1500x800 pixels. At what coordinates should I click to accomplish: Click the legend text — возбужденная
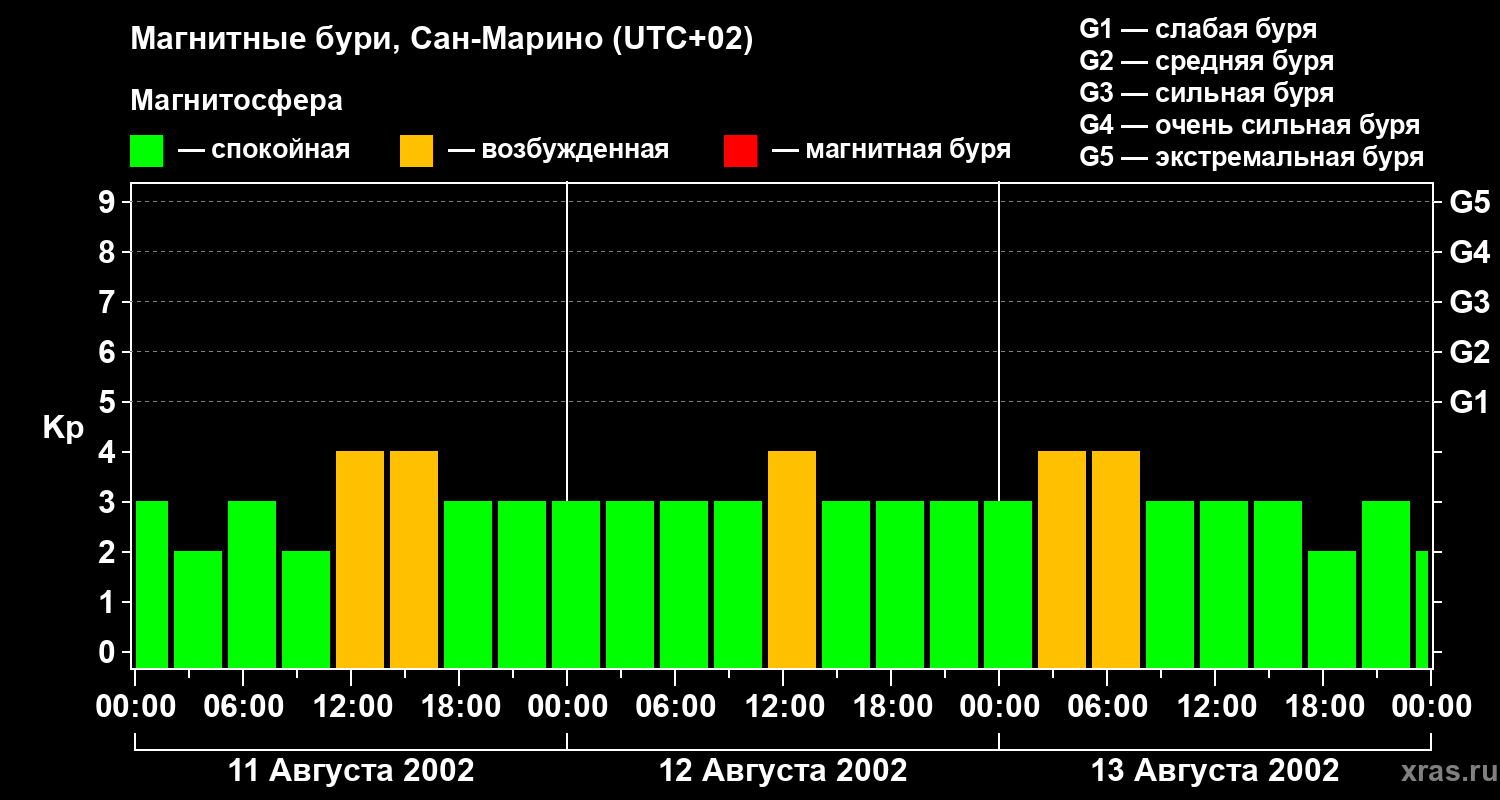558,151
